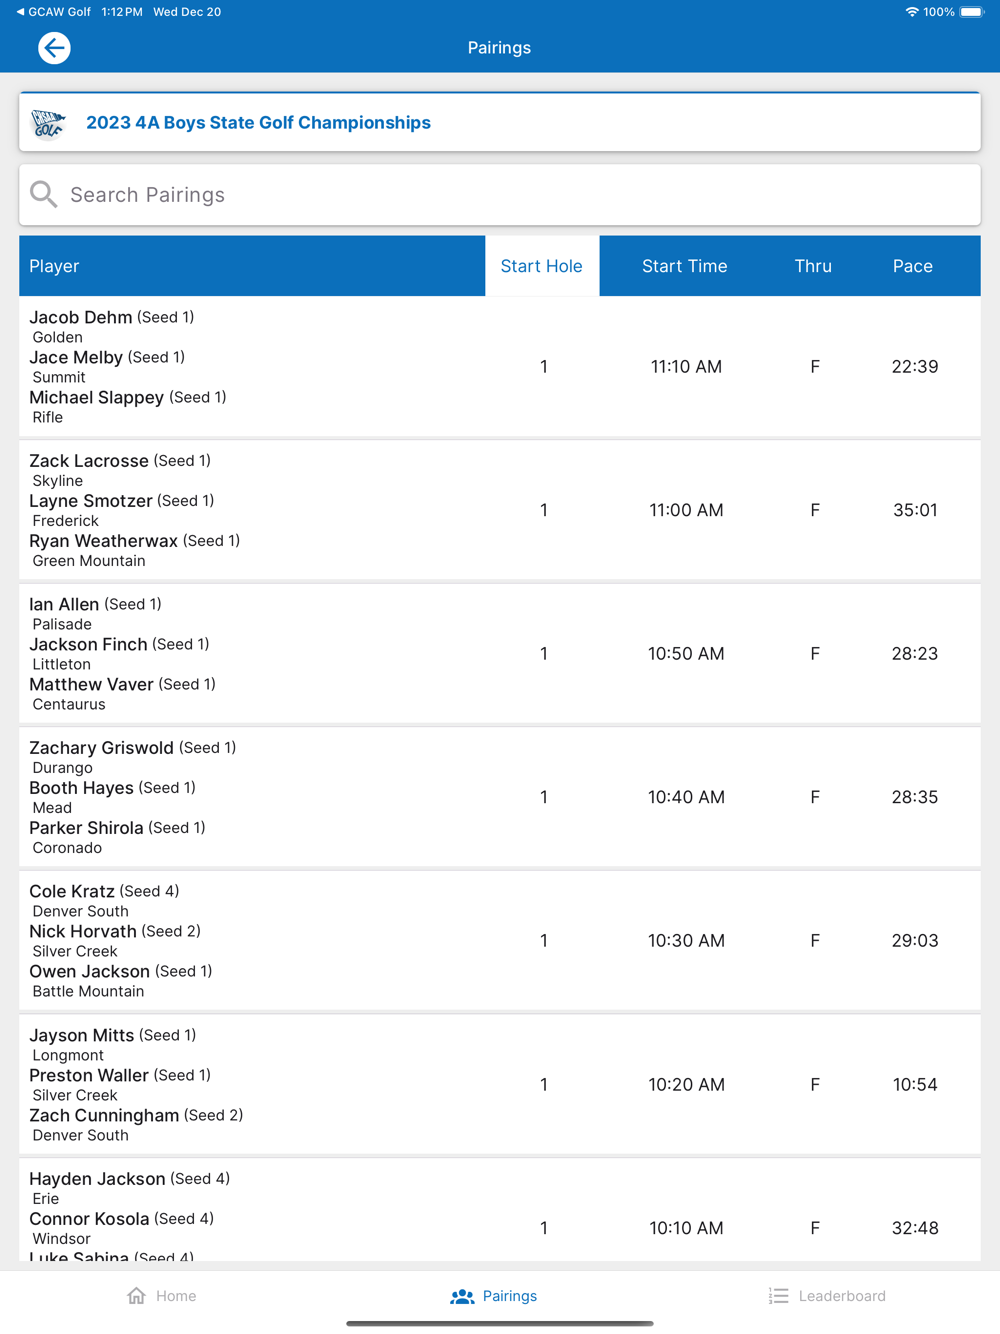
Task: Select player Owen Jackson
Action: coord(90,971)
